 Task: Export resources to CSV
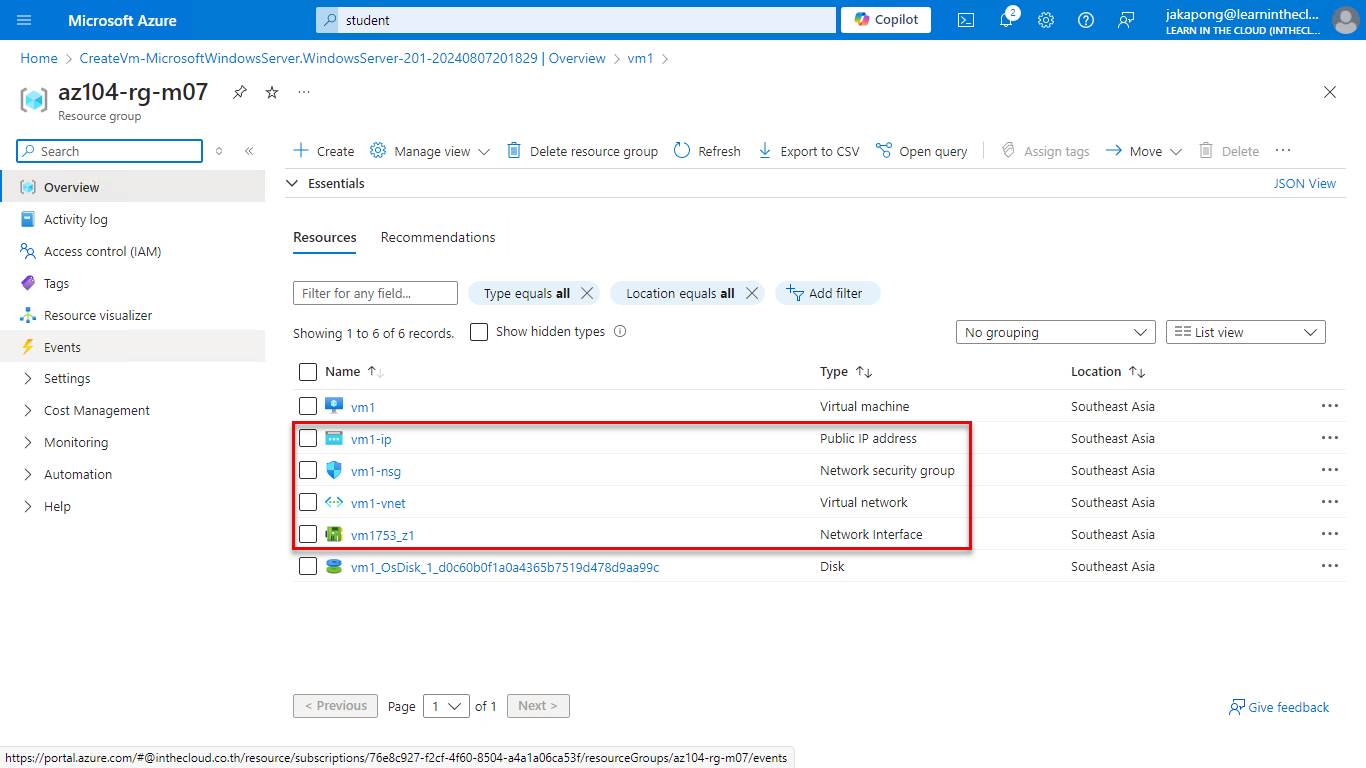pos(808,151)
